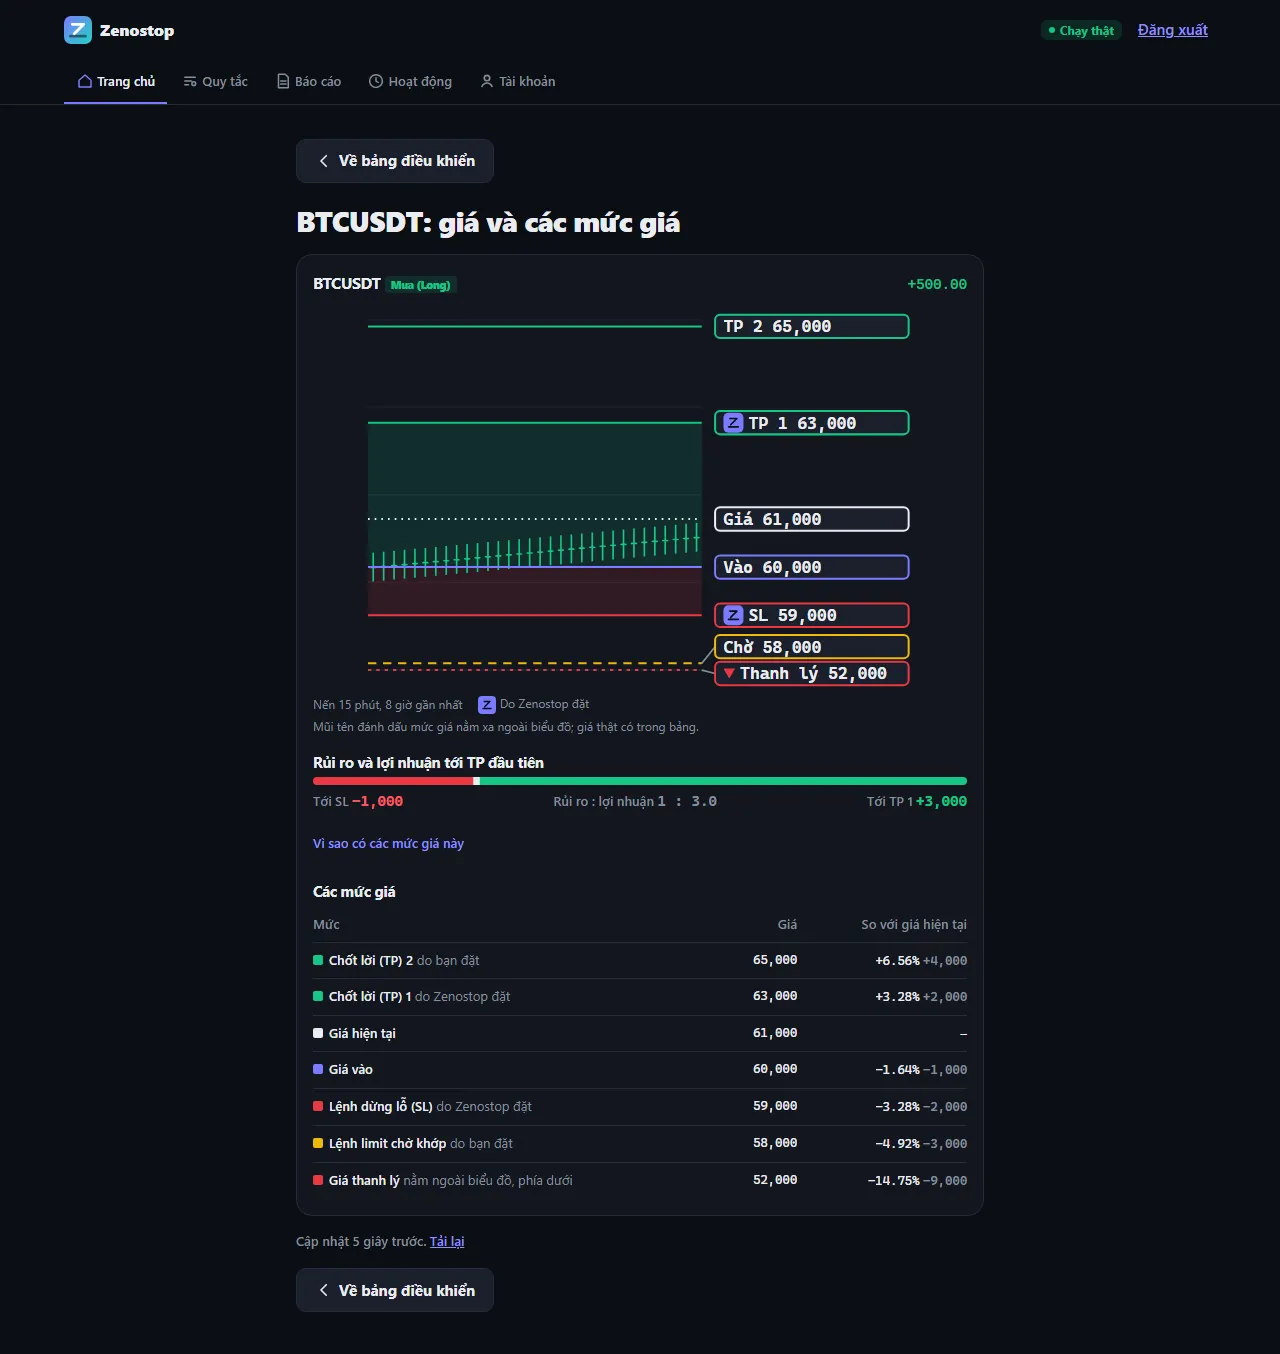Switch to the Hoạt động tab
Screen dimensions: 1280x1354
point(410,82)
